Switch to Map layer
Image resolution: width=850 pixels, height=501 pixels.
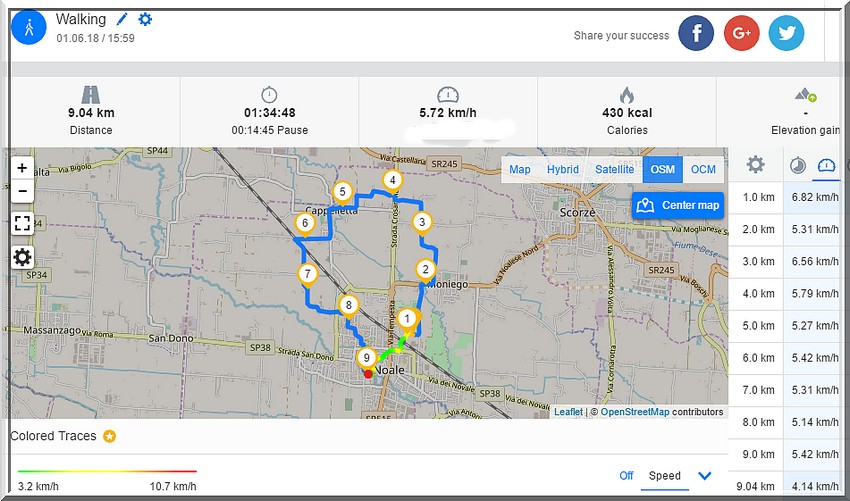(x=519, y=170)
